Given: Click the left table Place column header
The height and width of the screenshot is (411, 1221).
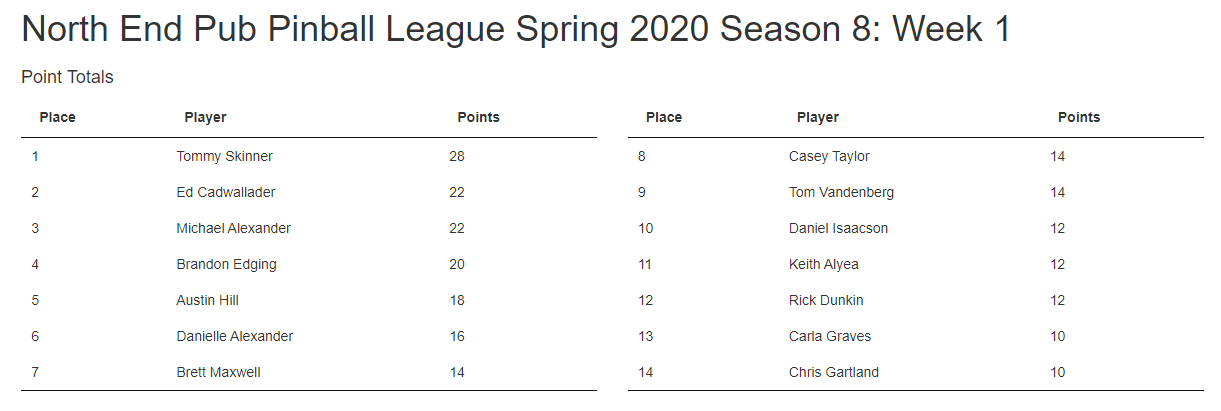Looking at the screenshot, I should (x=57, y=117).
